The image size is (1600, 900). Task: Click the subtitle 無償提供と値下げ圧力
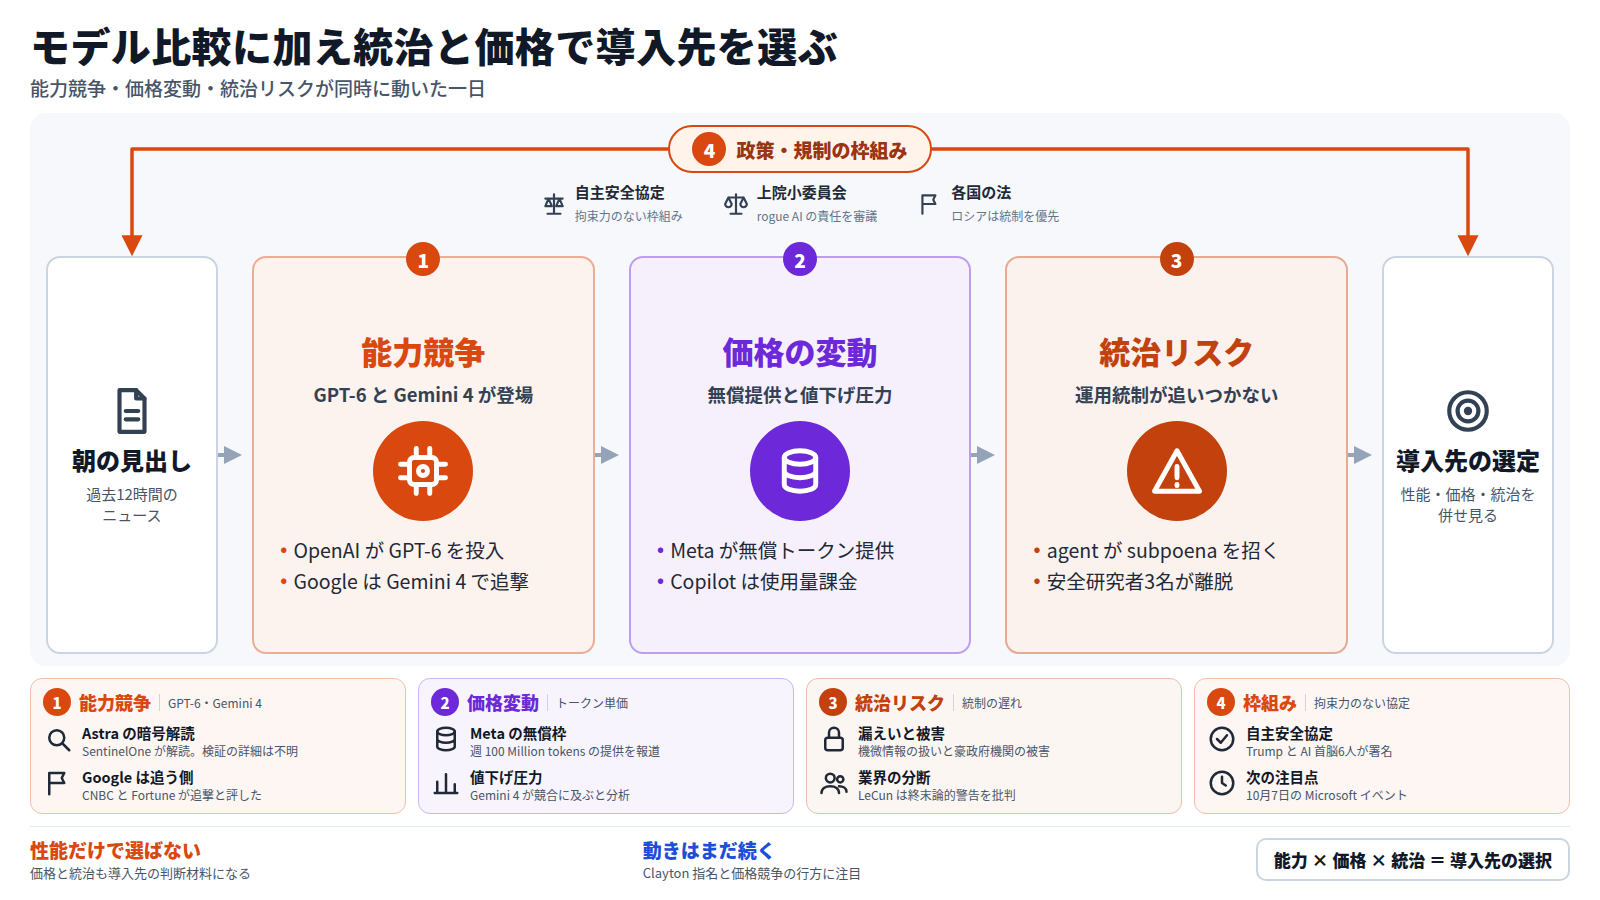800,395
